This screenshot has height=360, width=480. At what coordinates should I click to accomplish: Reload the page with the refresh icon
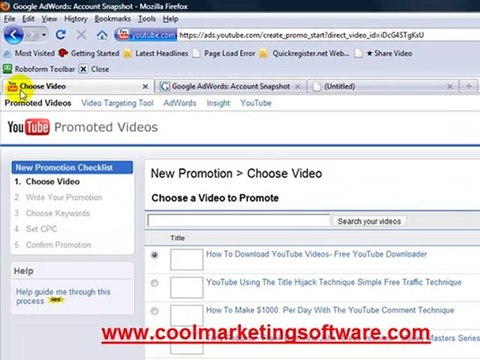pyautogui.click(x=61, y=34)
